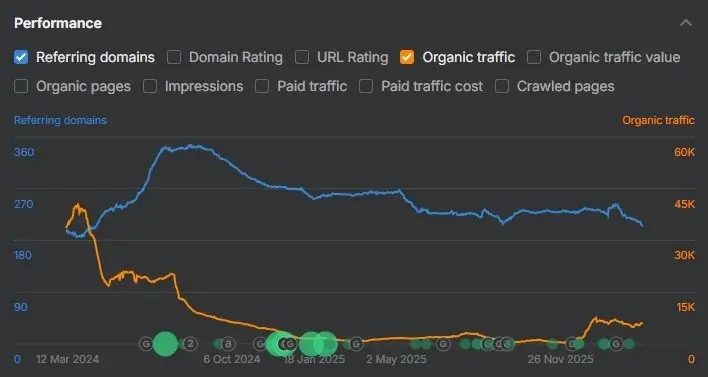Collapse the Performance panel with the chevron
Screen dimensions: 708x377
pyautogui.click(x=686, y=23)
